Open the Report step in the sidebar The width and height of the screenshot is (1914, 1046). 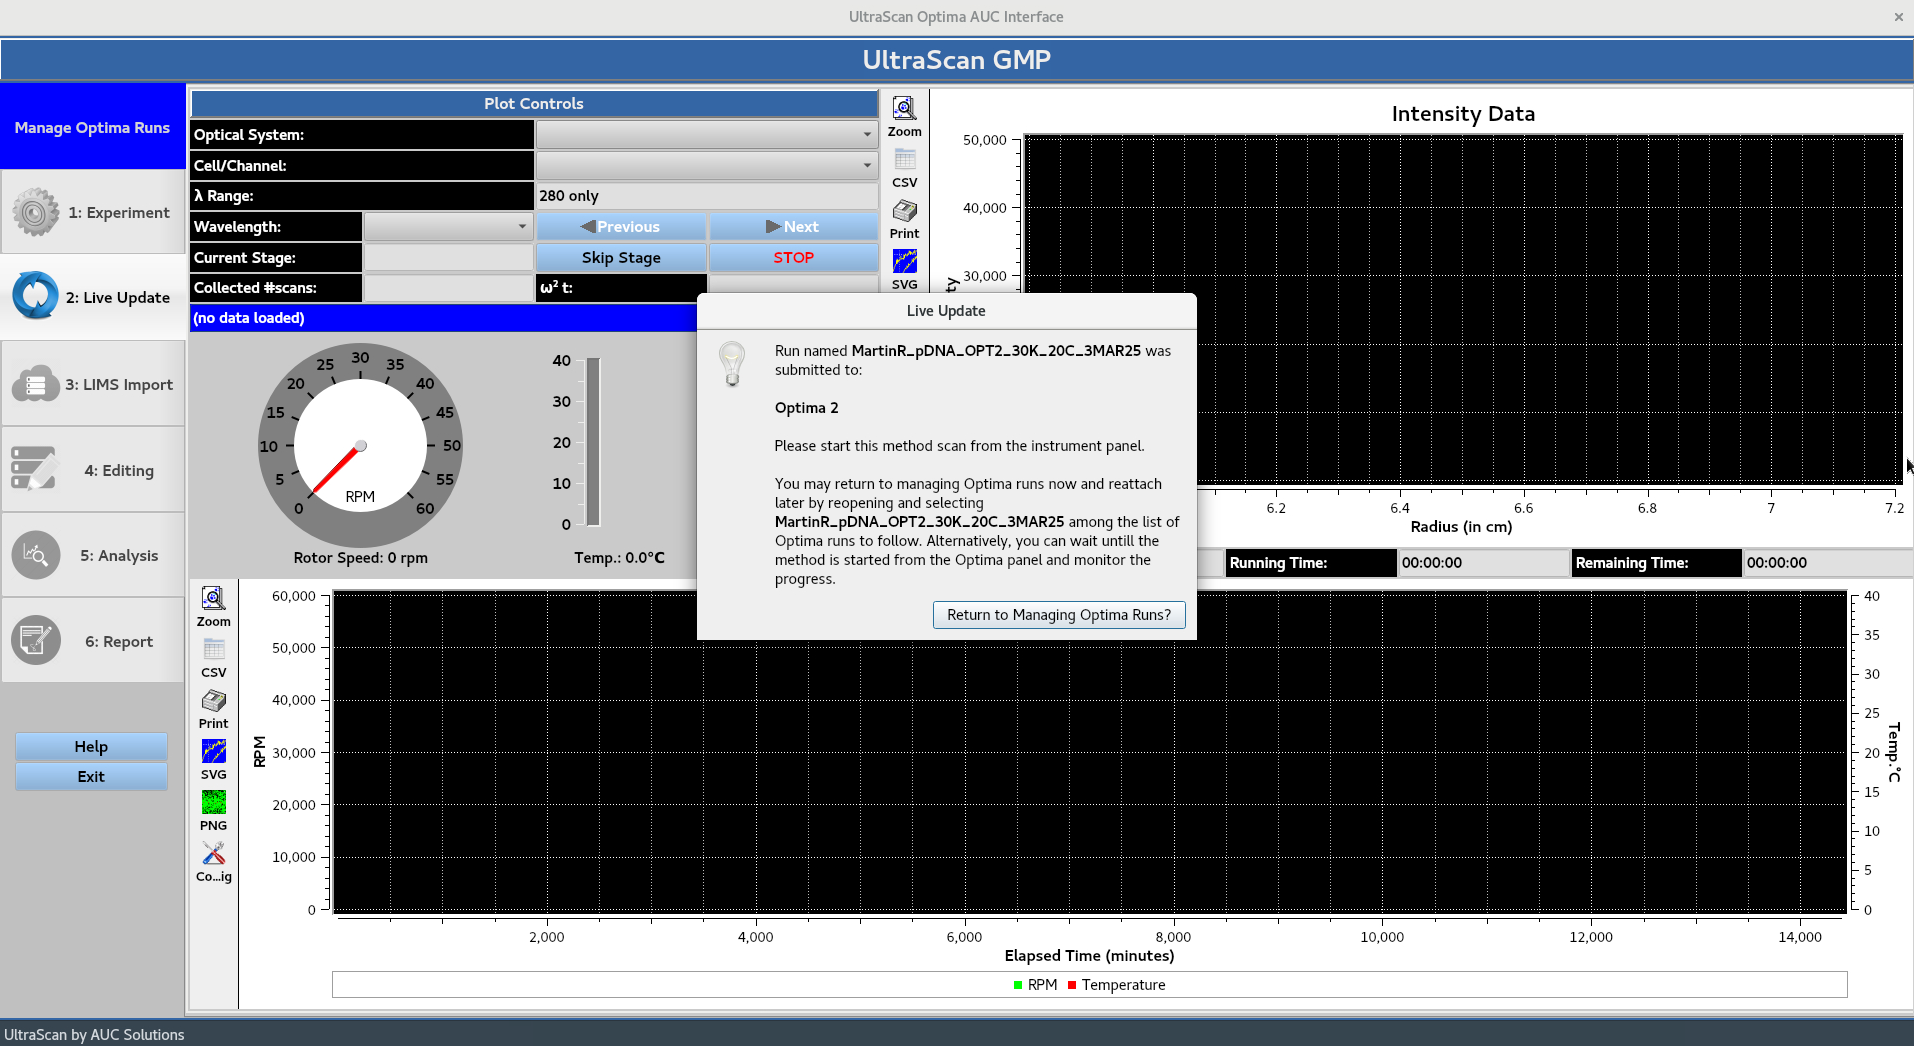[x=92, y=640]
